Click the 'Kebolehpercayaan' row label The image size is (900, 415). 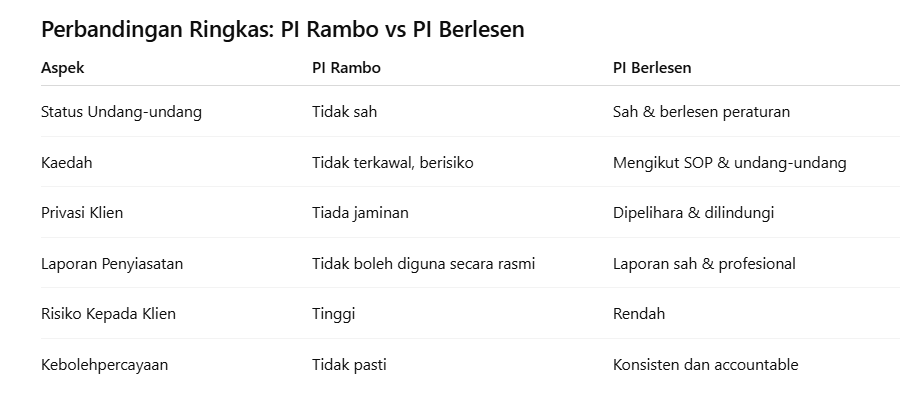[104, 365]
